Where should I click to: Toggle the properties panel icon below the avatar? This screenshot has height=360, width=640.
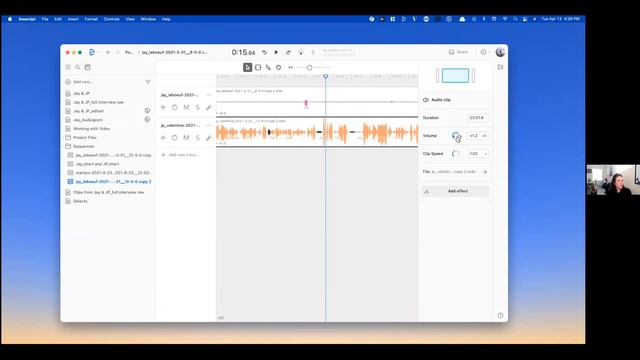(x=500, y=67)
